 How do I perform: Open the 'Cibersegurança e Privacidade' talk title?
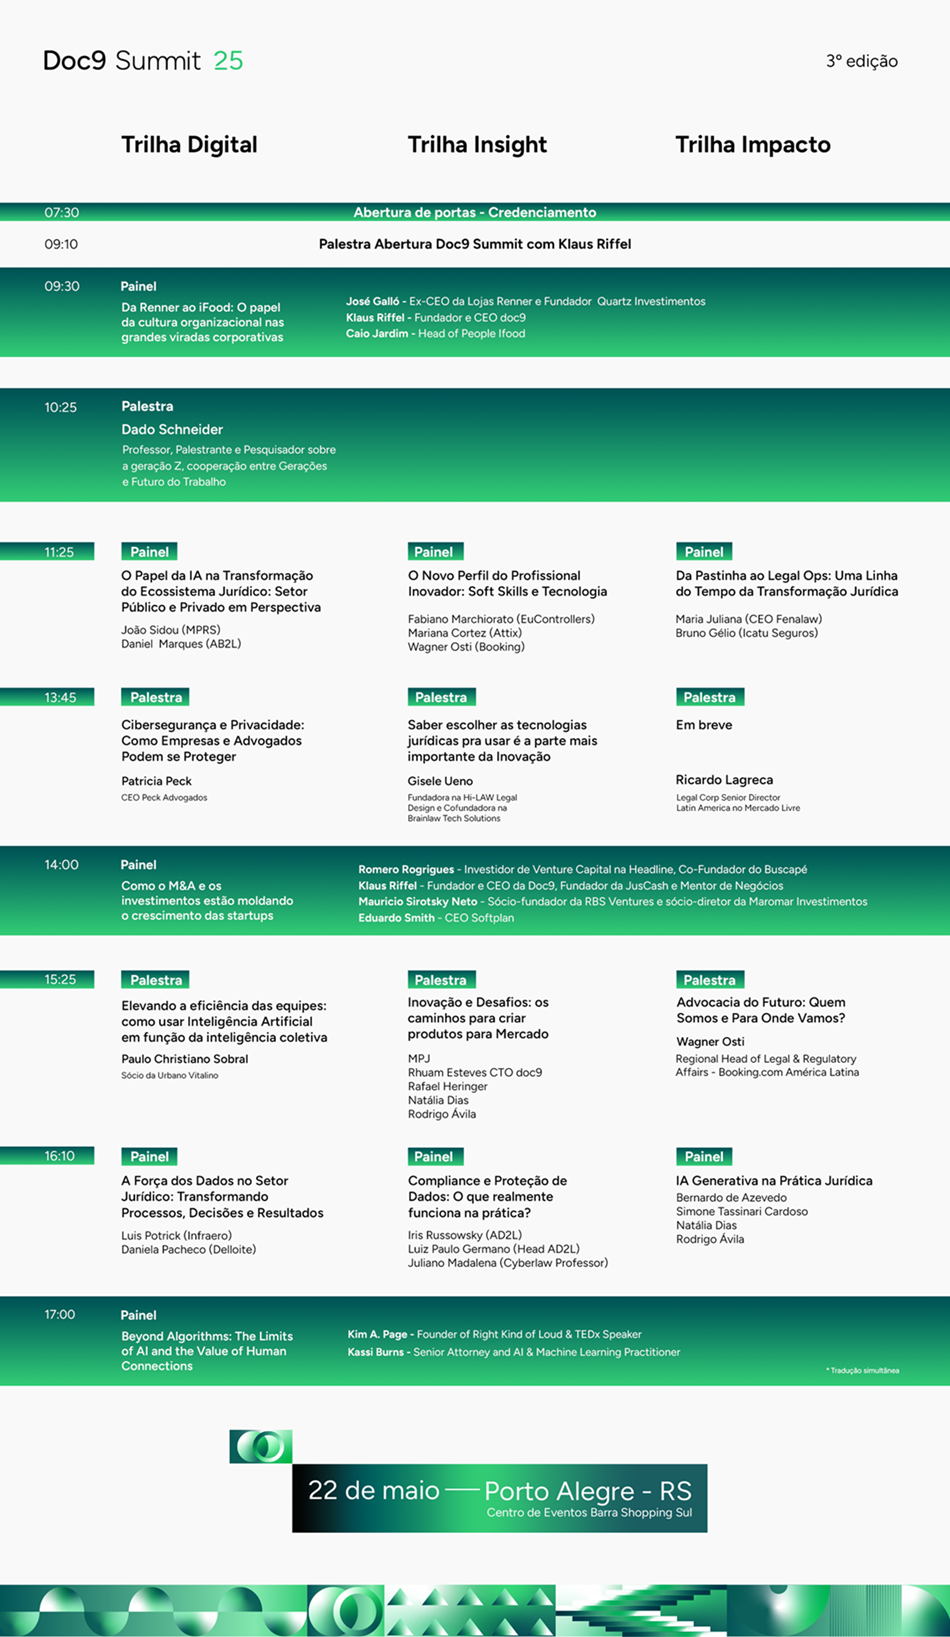coord(212,741)
